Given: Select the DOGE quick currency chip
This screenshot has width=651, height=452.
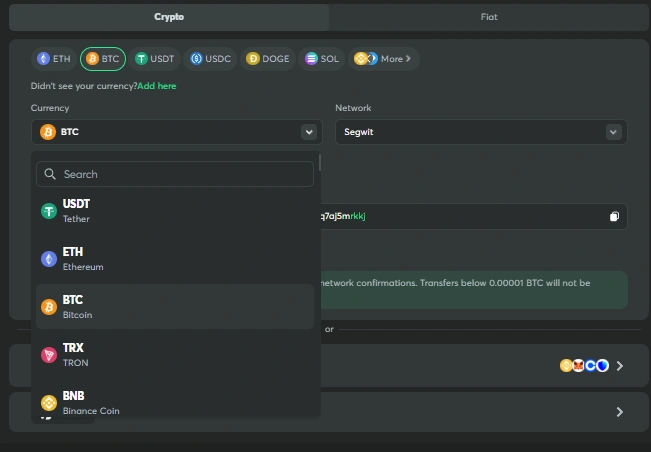Looking at the screenshot, I should coord(268,59).
